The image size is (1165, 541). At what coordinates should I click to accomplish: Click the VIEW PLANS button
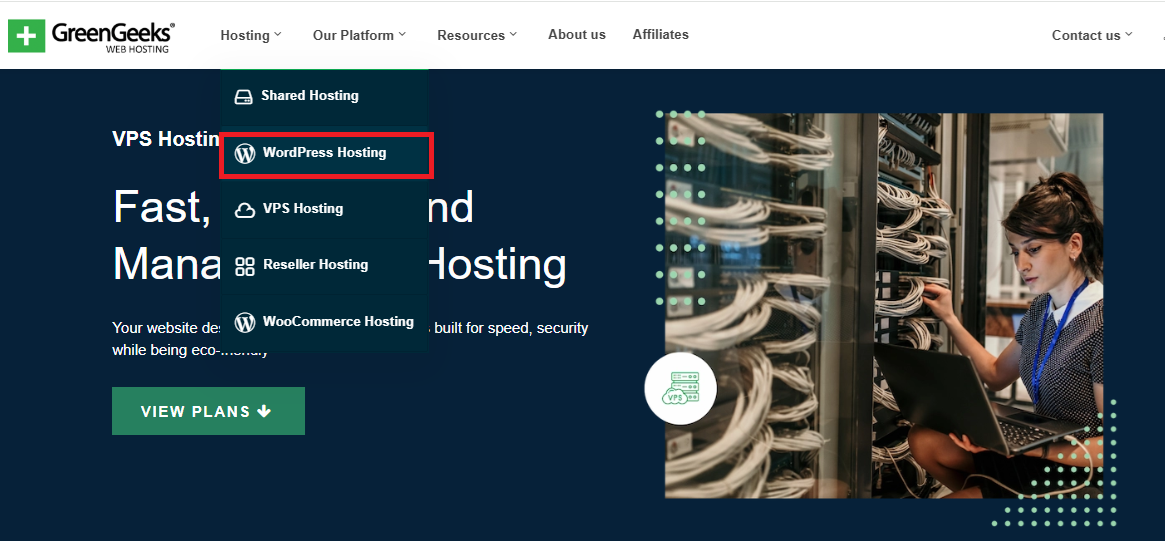click(208, 411)
